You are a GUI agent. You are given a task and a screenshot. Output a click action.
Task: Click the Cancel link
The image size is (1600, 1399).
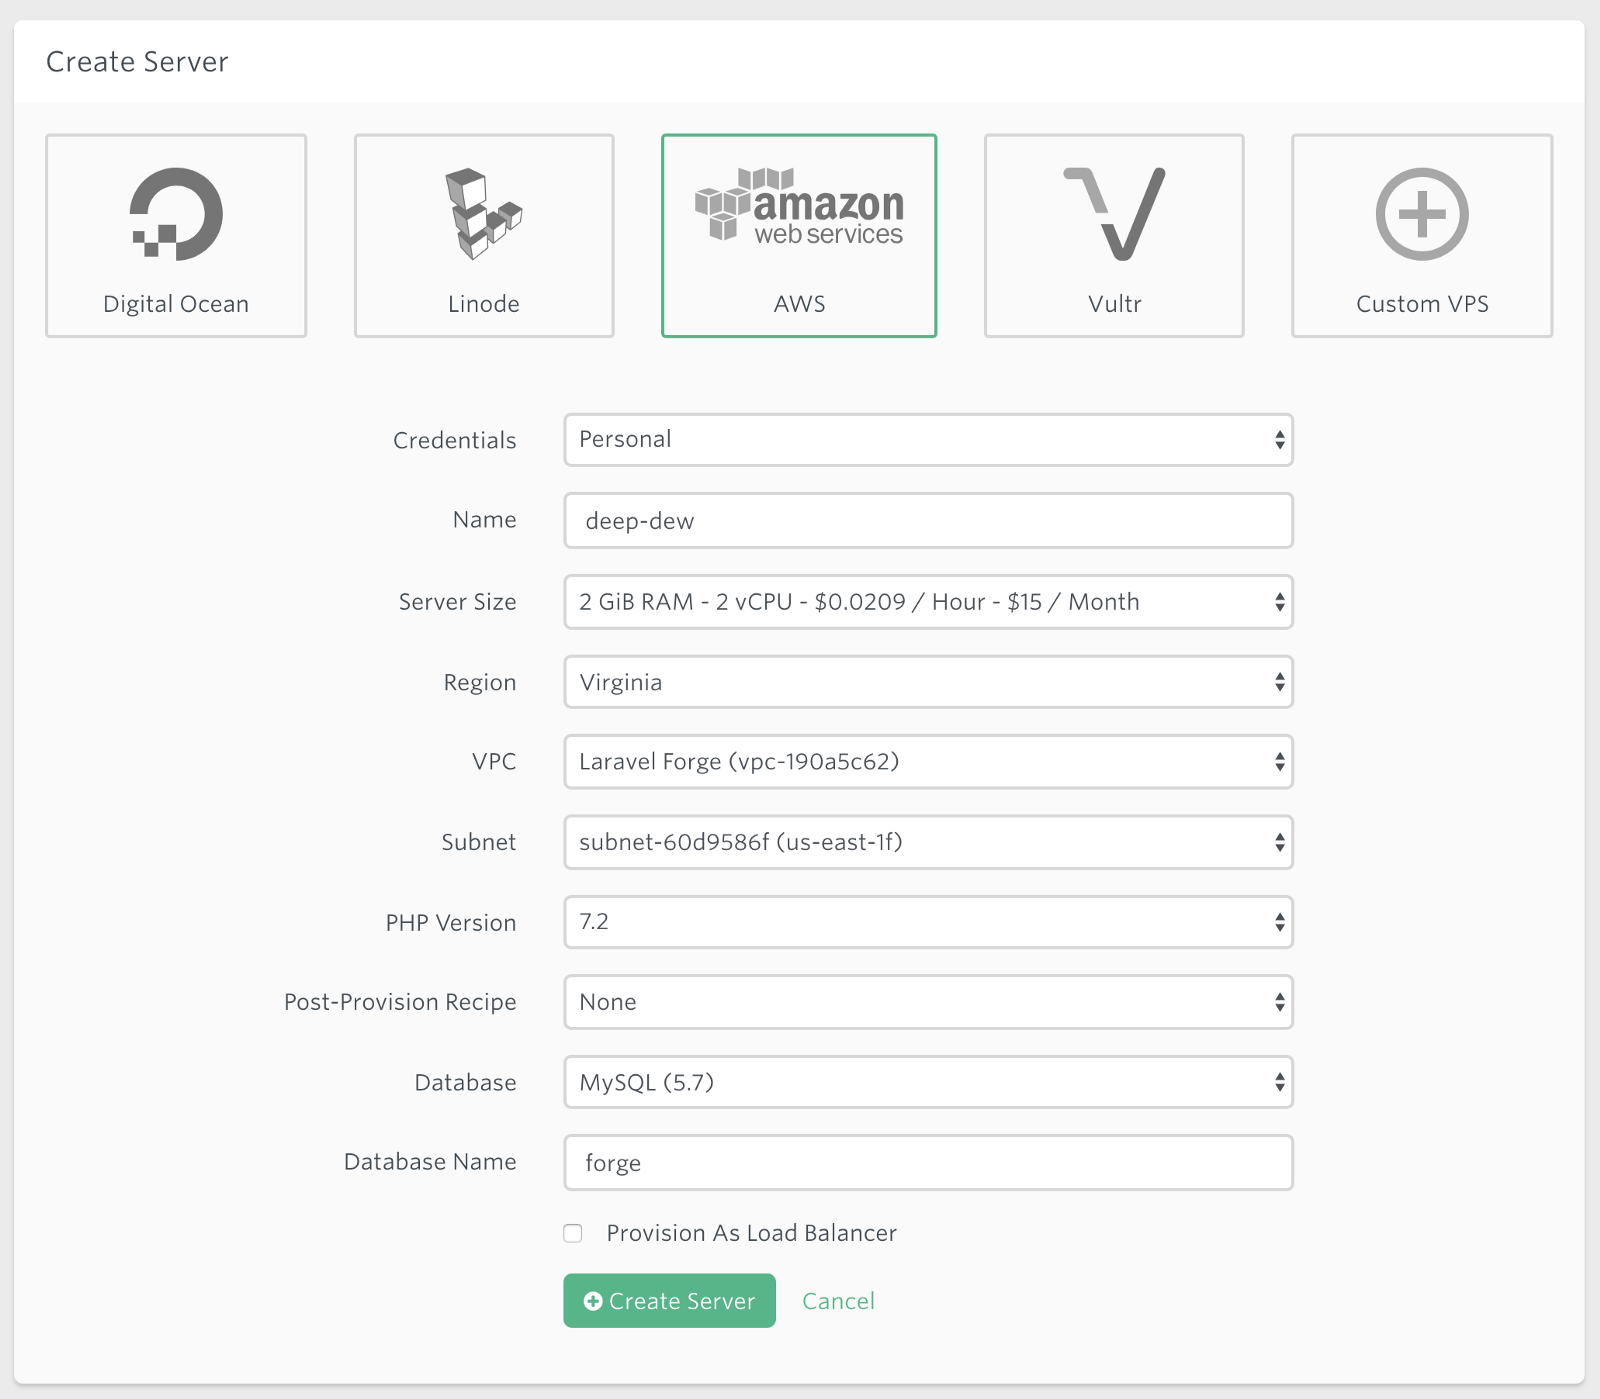(838, 1301)
